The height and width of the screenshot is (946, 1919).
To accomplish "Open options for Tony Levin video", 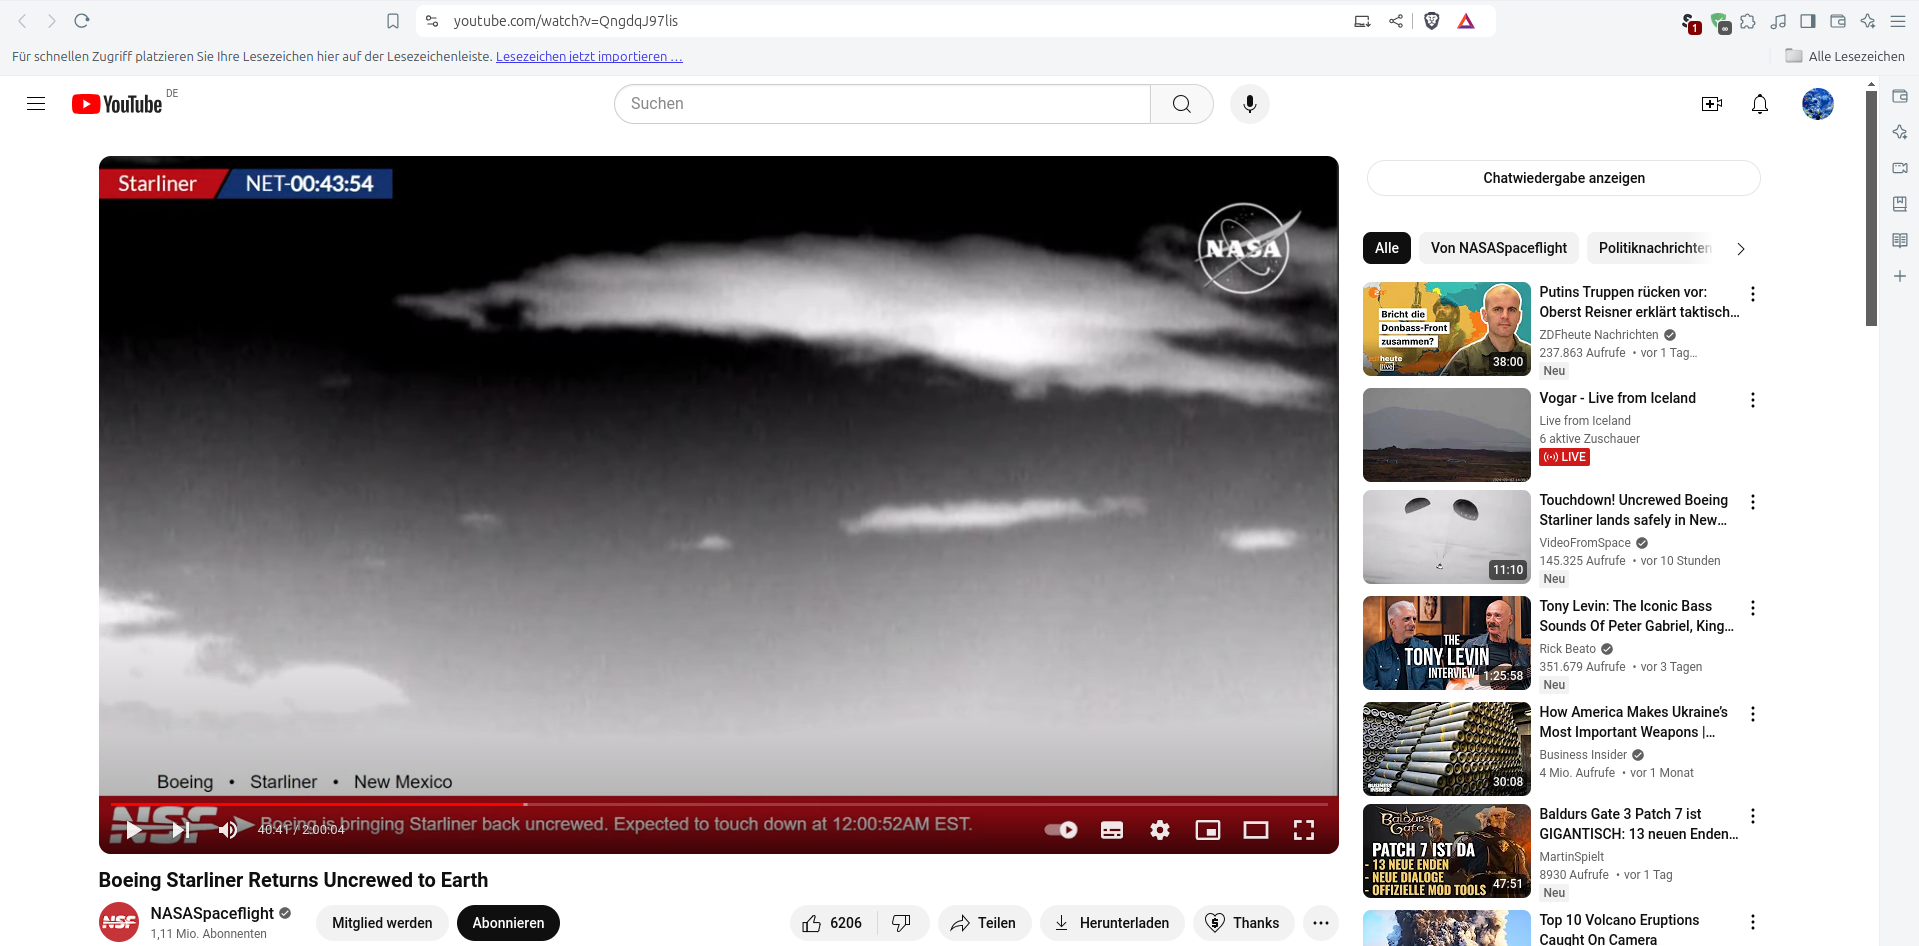I will tap(1753, 608).
